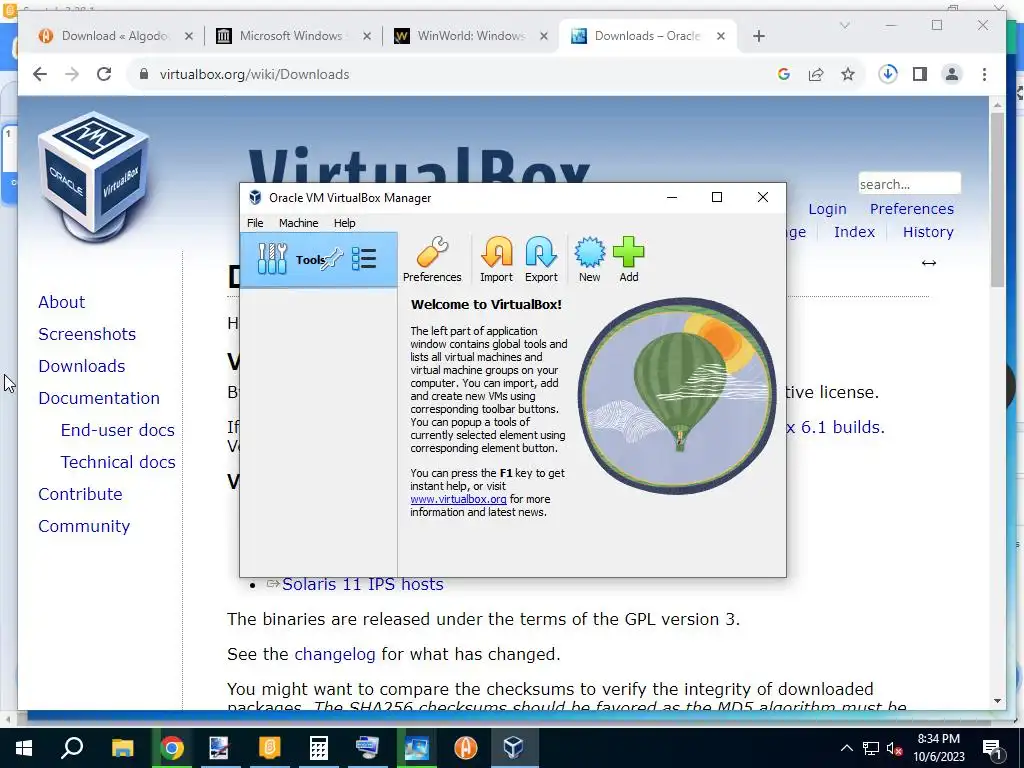The height and width of the screenshot is (768, 1024).
Task: Open the Index link on website
Action: (854, 232)
